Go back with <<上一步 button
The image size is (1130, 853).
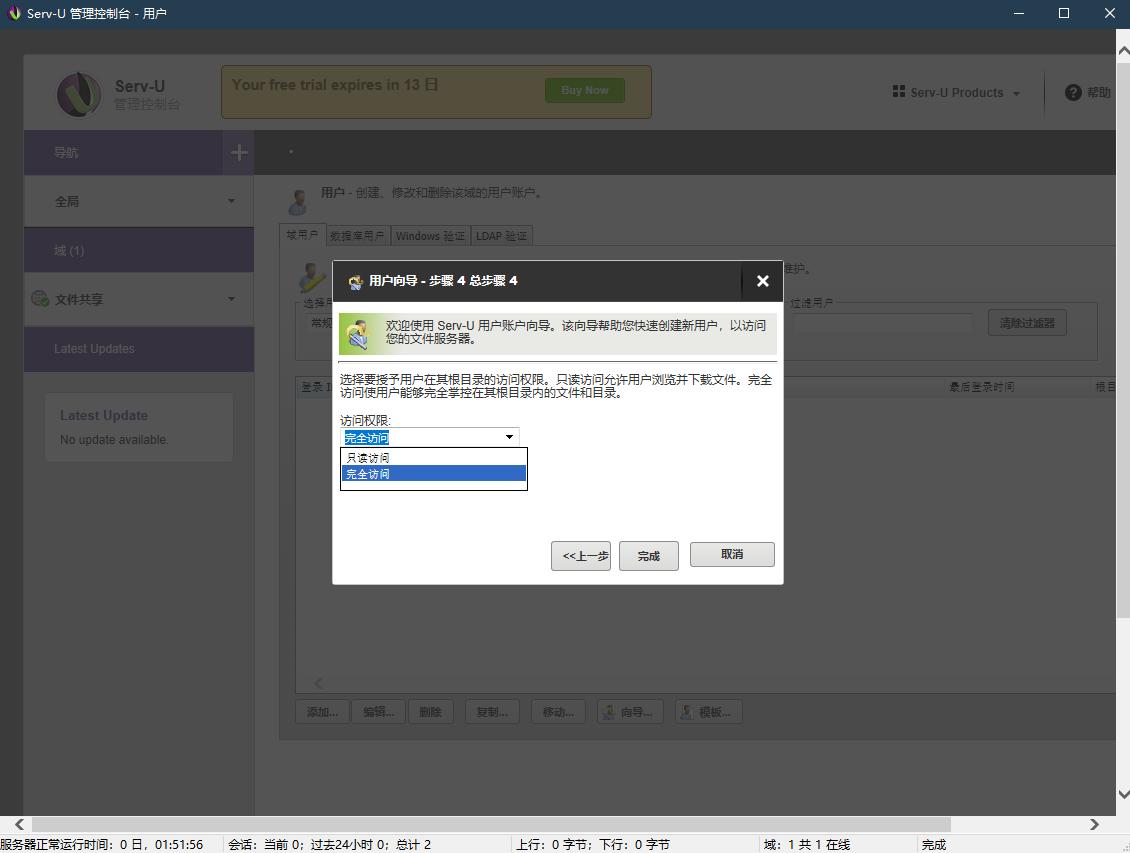(x=581, y=556)
